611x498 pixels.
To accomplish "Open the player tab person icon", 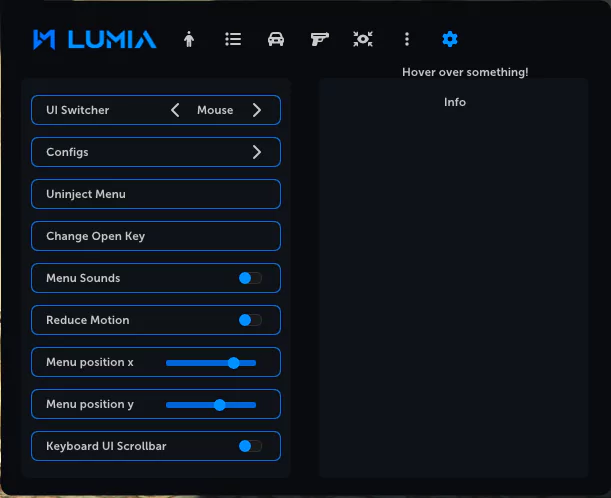I will point(189,39).
